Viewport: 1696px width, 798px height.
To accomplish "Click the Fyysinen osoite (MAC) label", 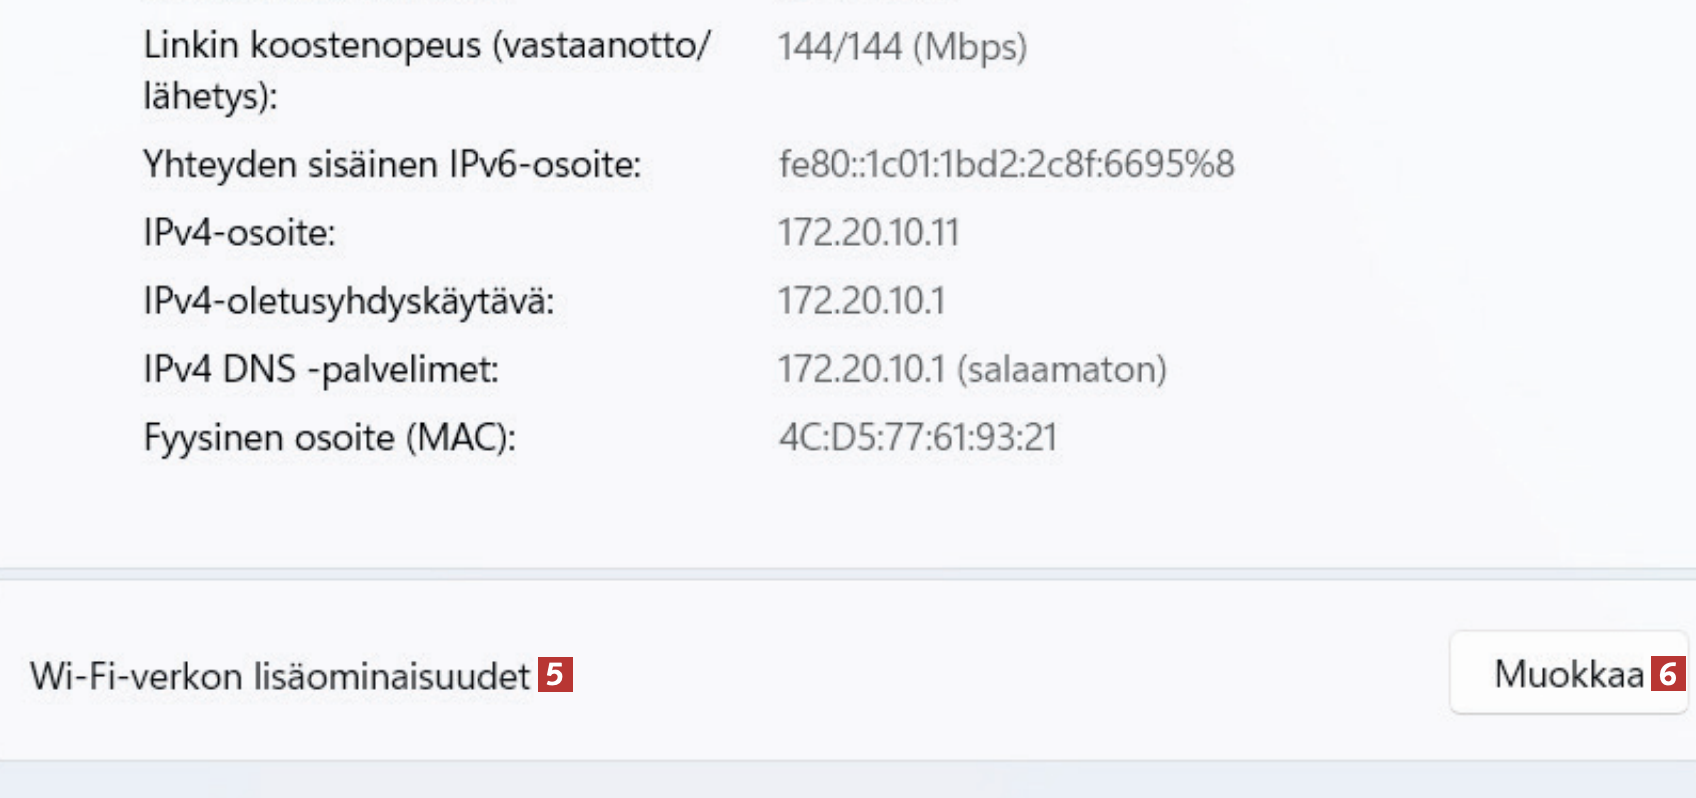I will [x=329, y=438].
